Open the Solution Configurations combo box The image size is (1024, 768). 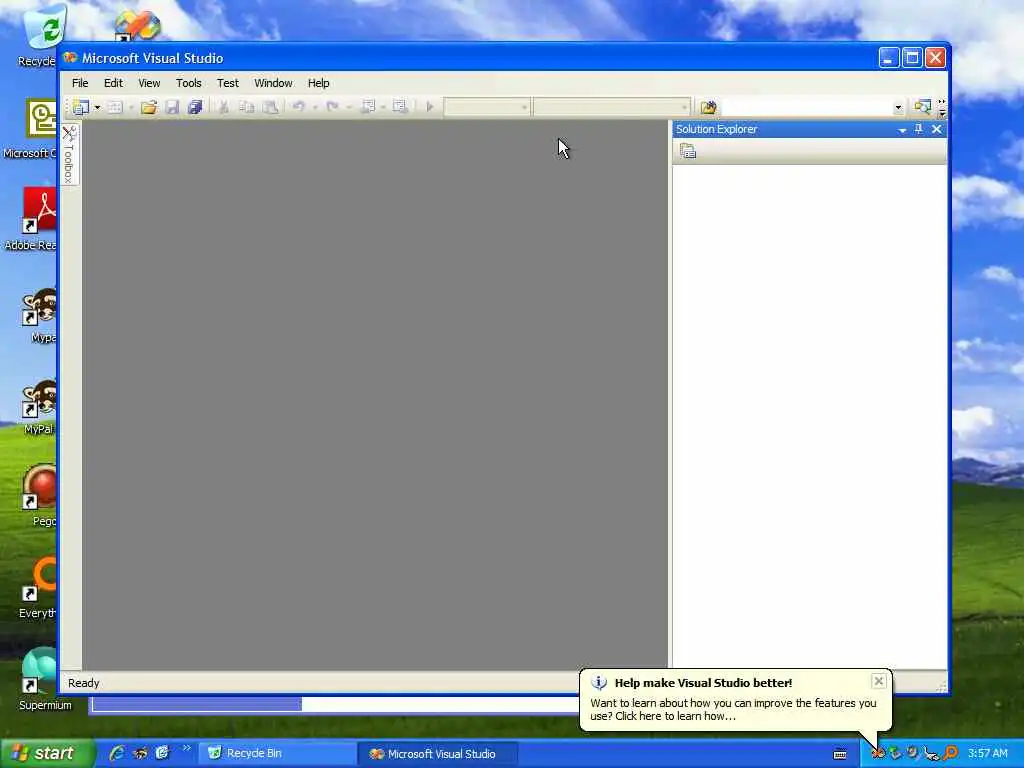tap(487, 106)
